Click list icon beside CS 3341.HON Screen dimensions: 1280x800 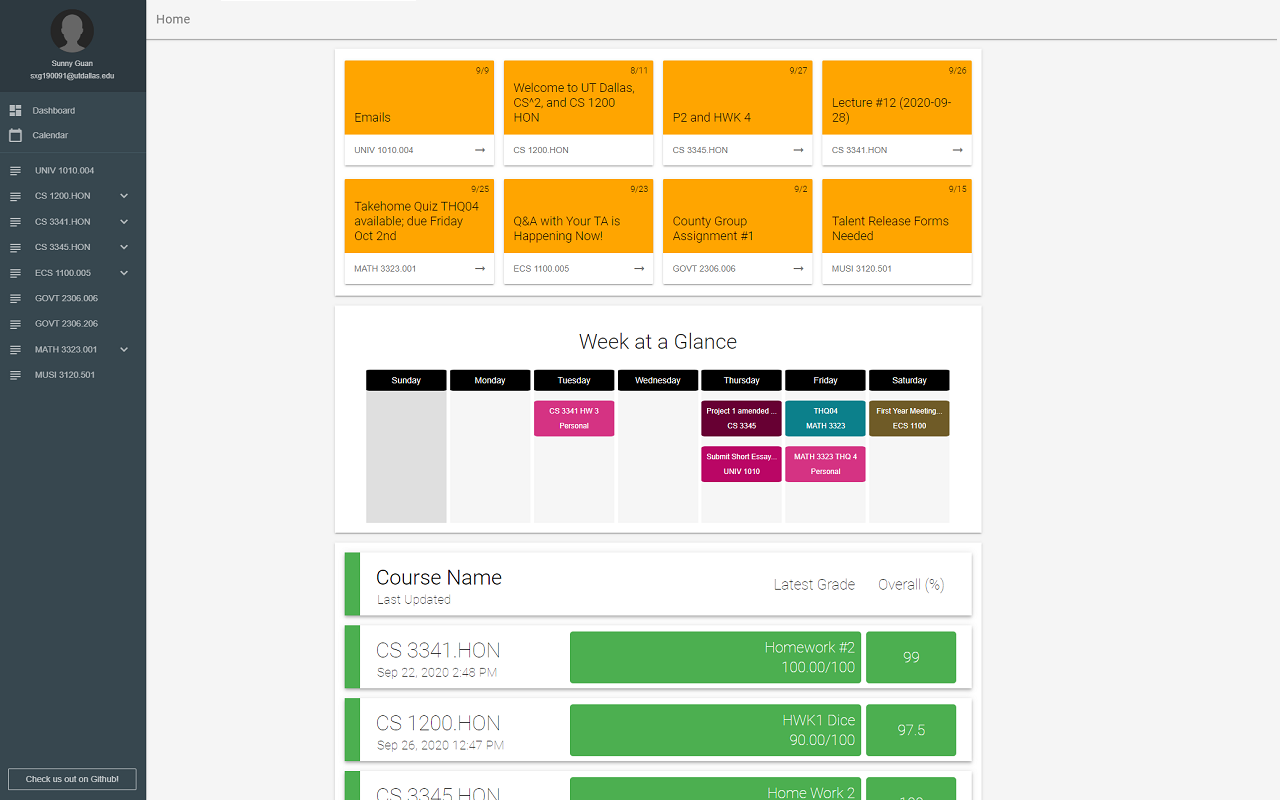point(15,222)
